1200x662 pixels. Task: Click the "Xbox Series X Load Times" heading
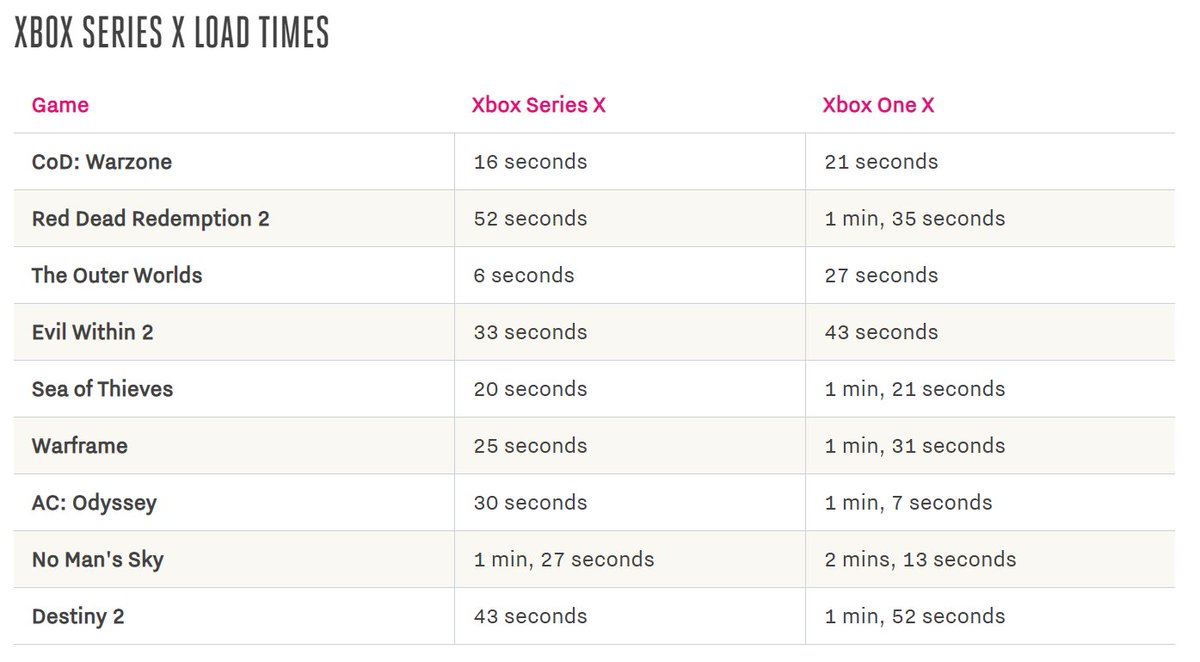pos(171,34)
